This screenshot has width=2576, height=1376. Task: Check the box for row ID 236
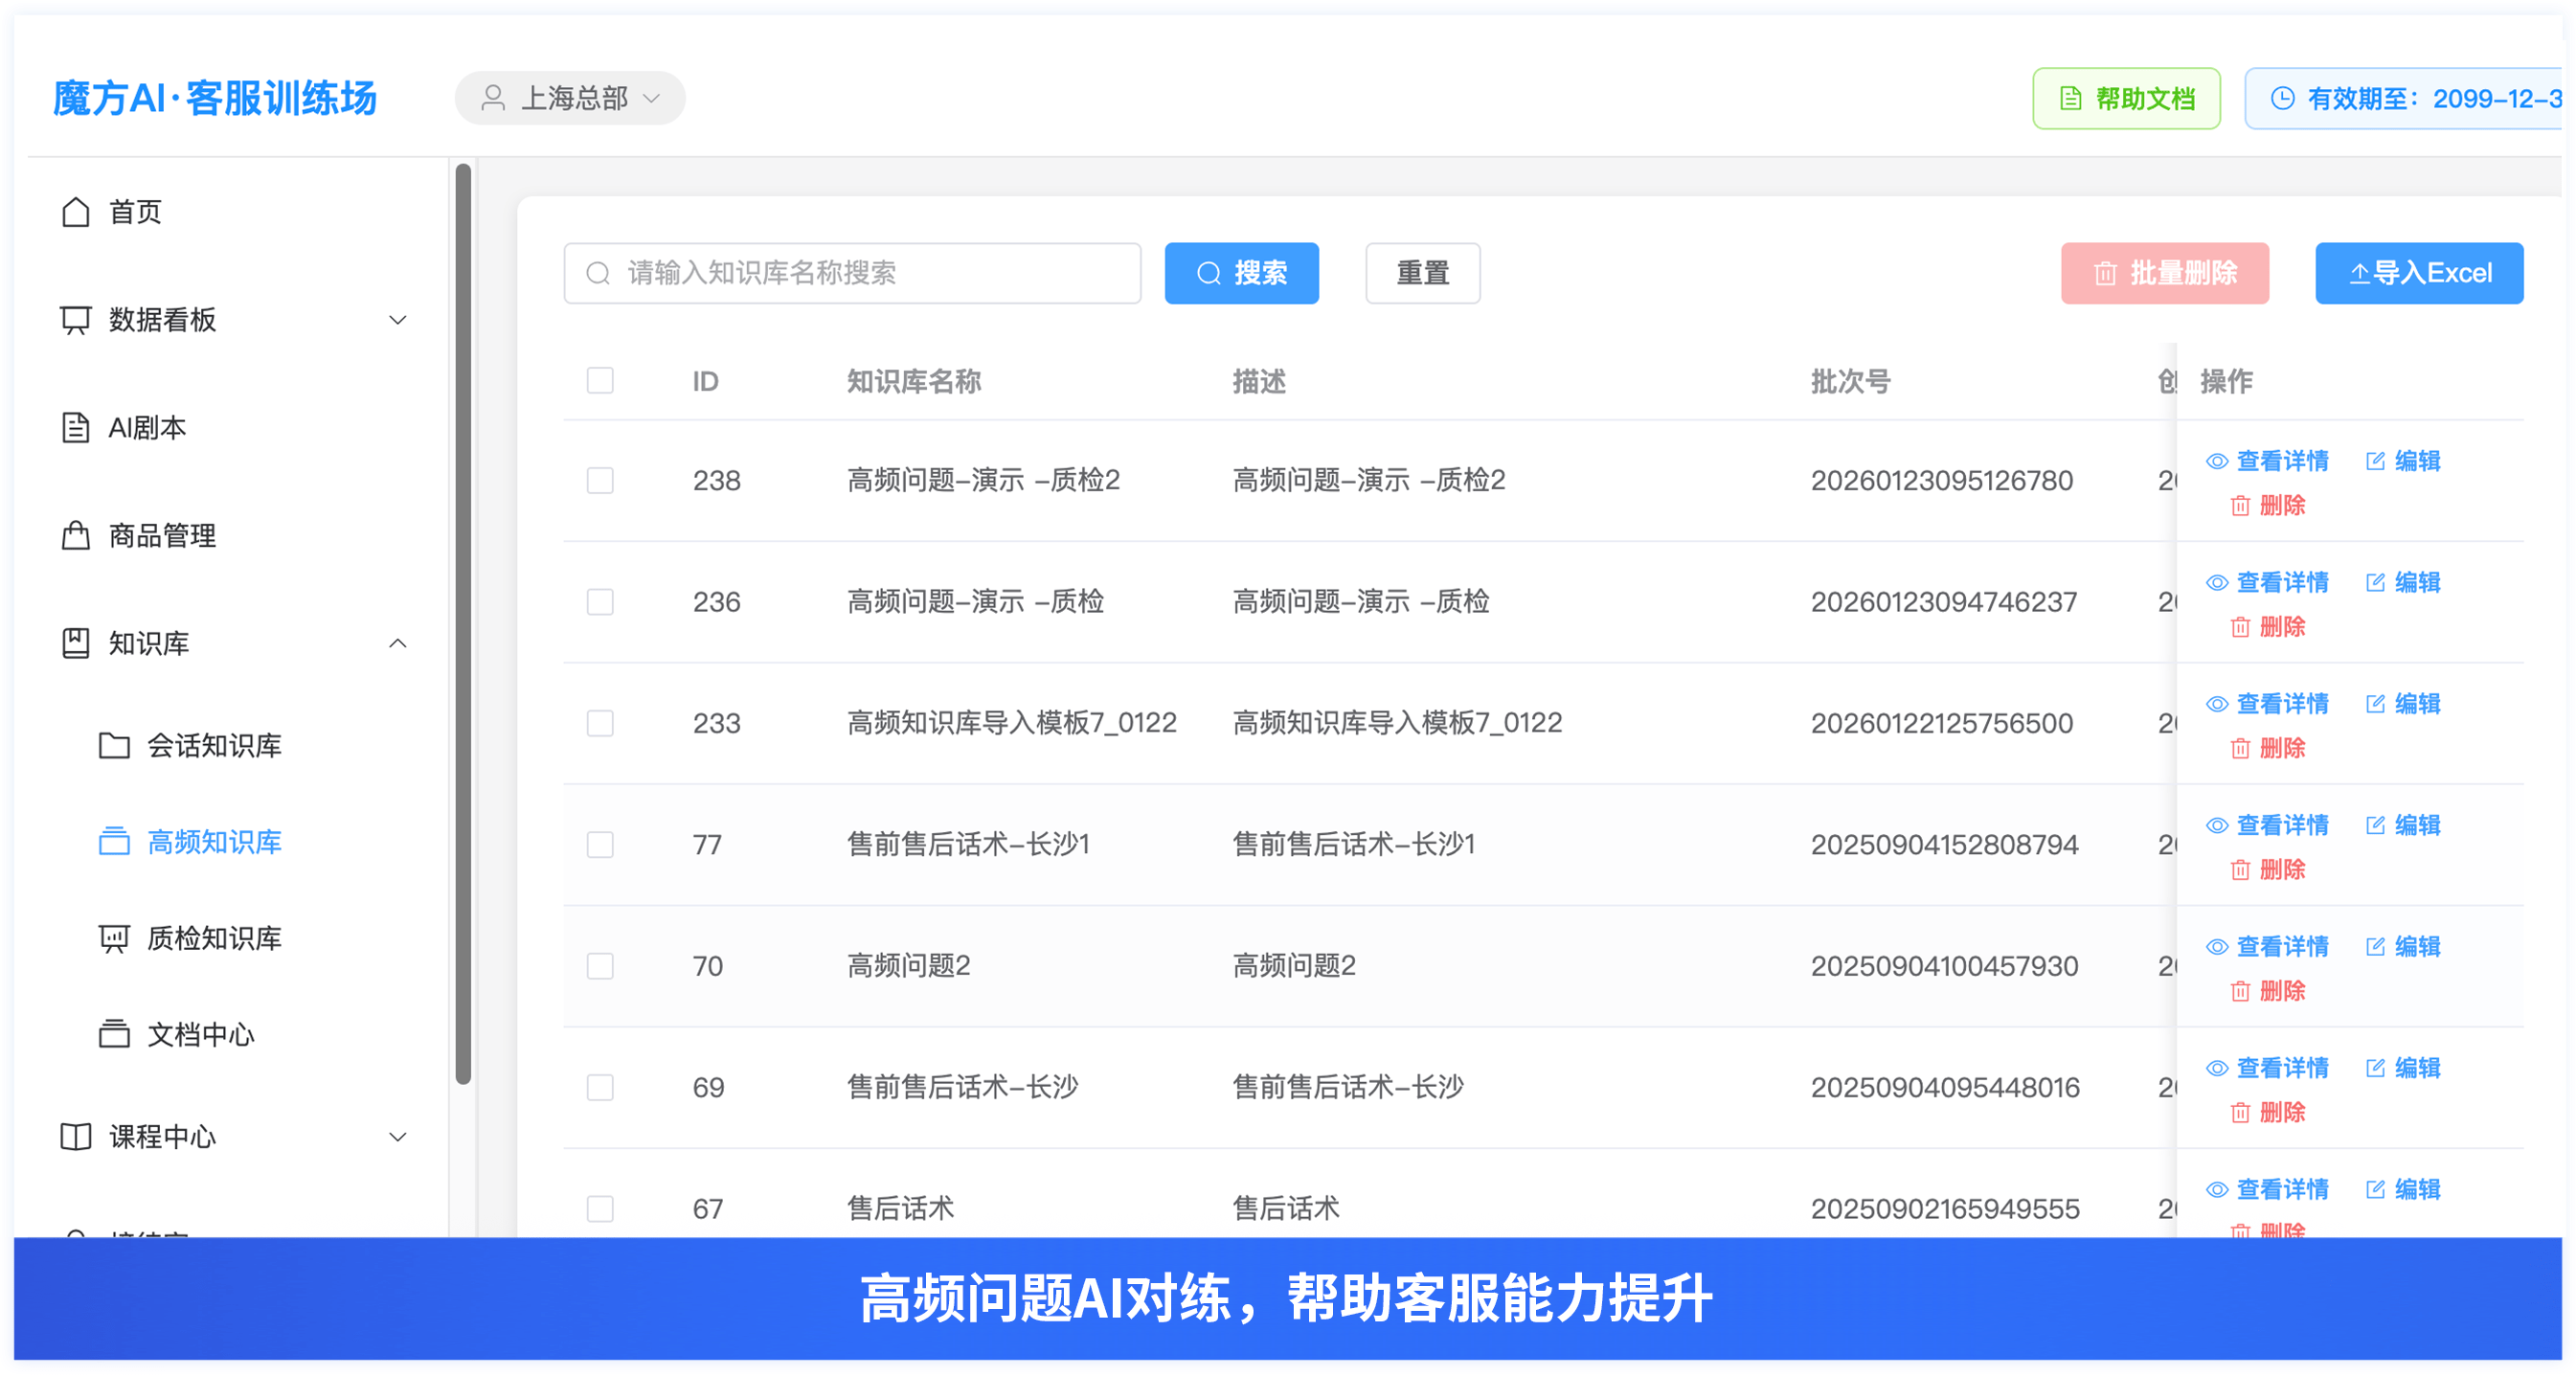[x=600, y=602]
